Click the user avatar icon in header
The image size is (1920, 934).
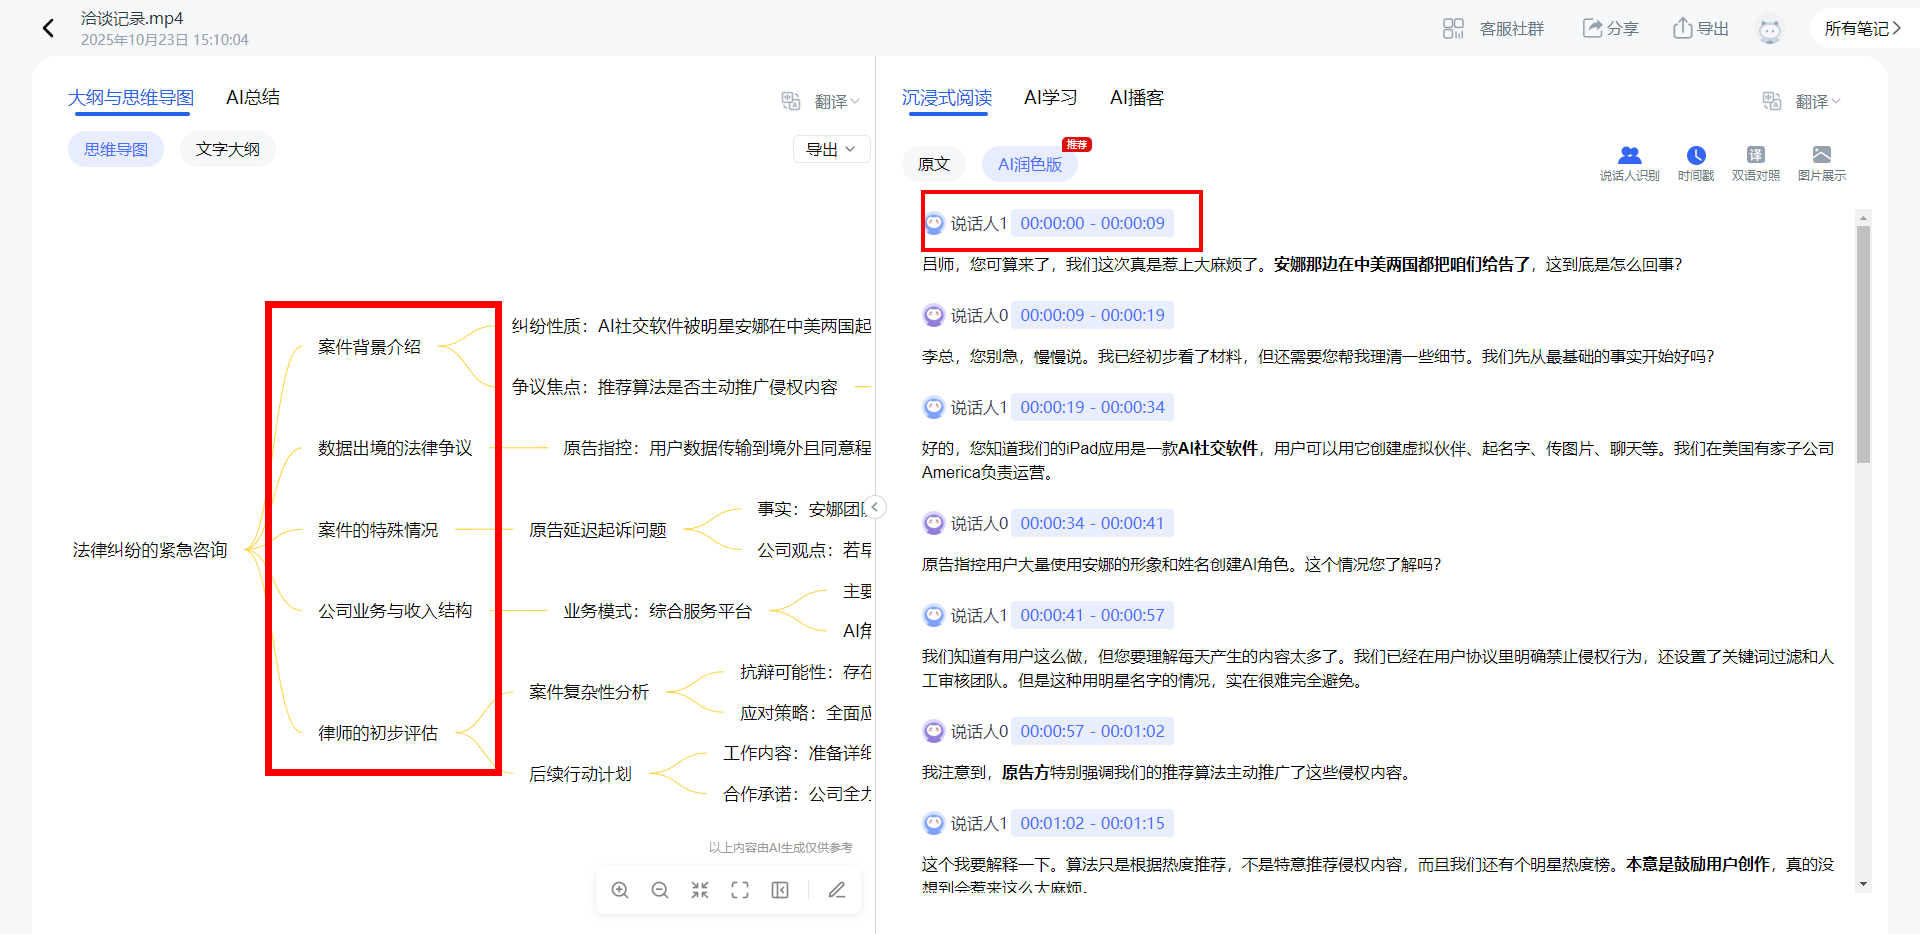(x=1769, y=30)
